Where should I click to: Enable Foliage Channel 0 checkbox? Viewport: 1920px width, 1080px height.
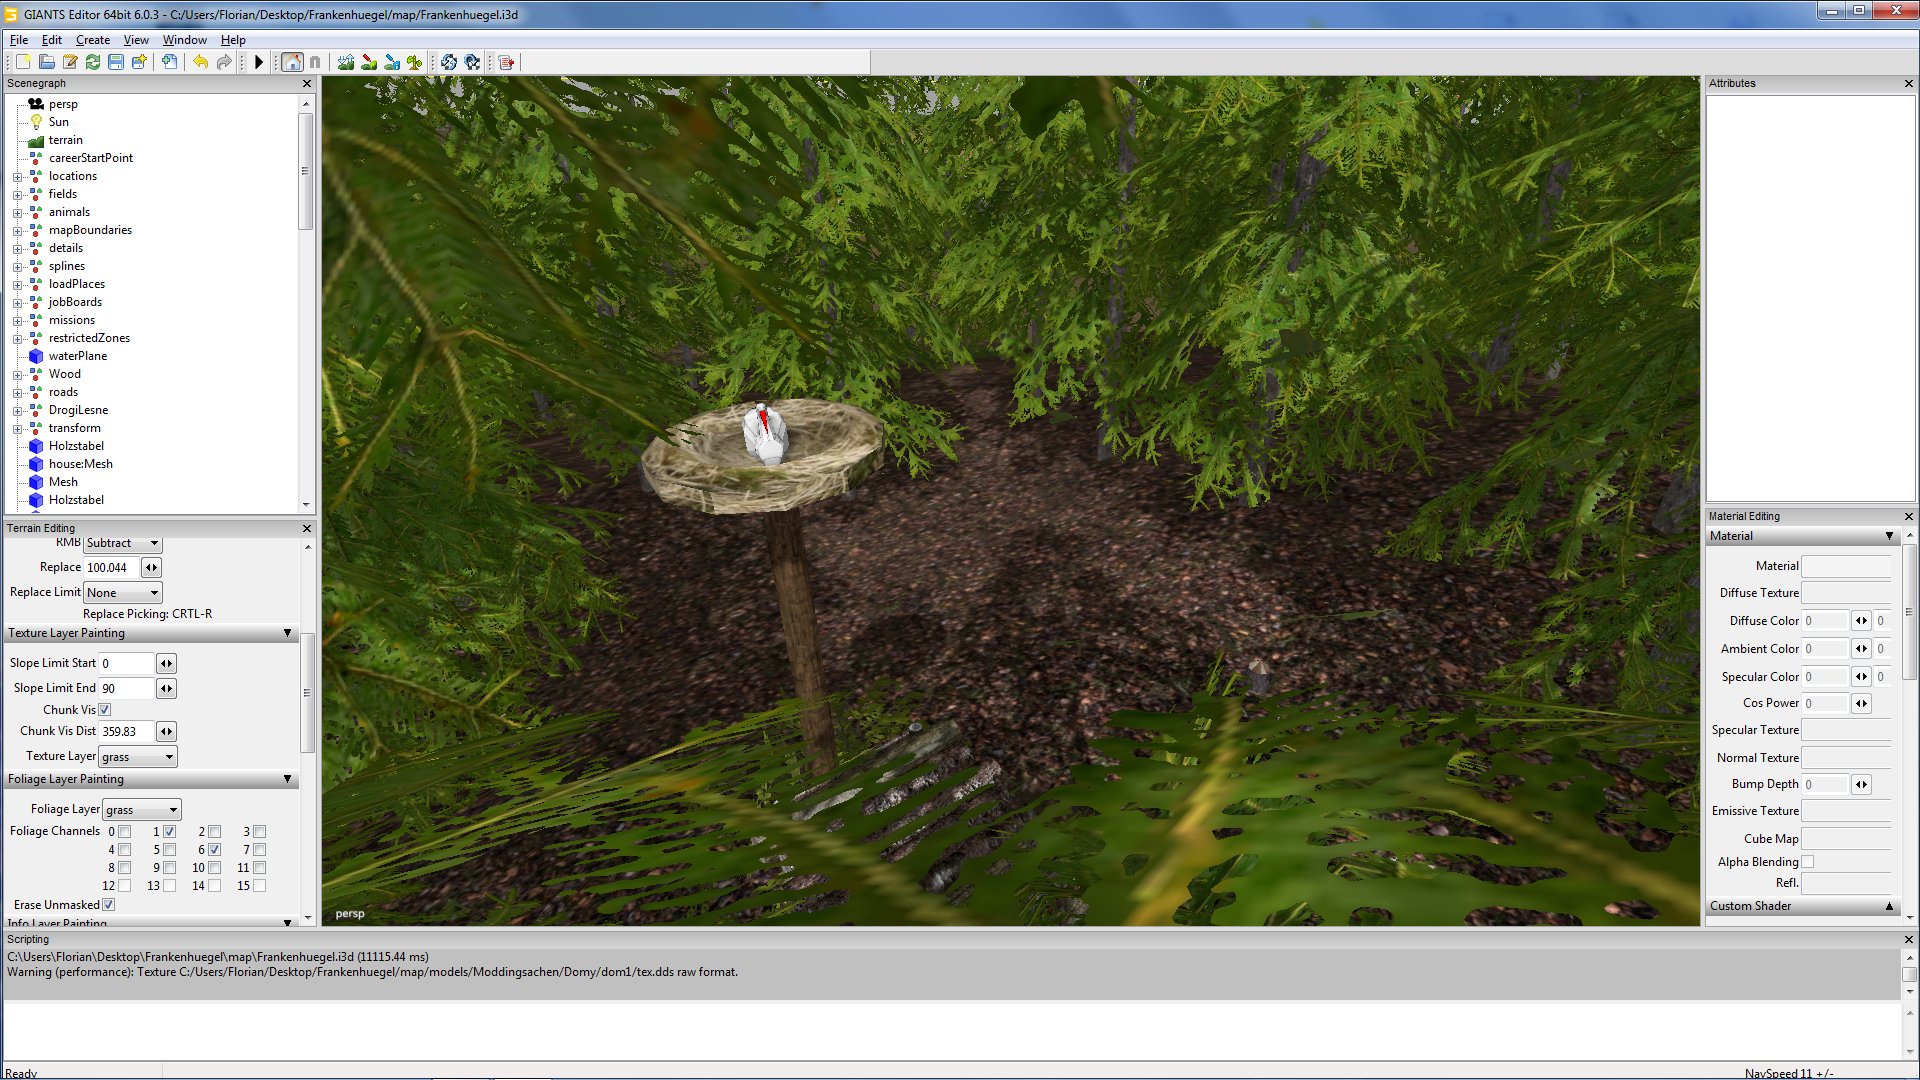[125, 832]
